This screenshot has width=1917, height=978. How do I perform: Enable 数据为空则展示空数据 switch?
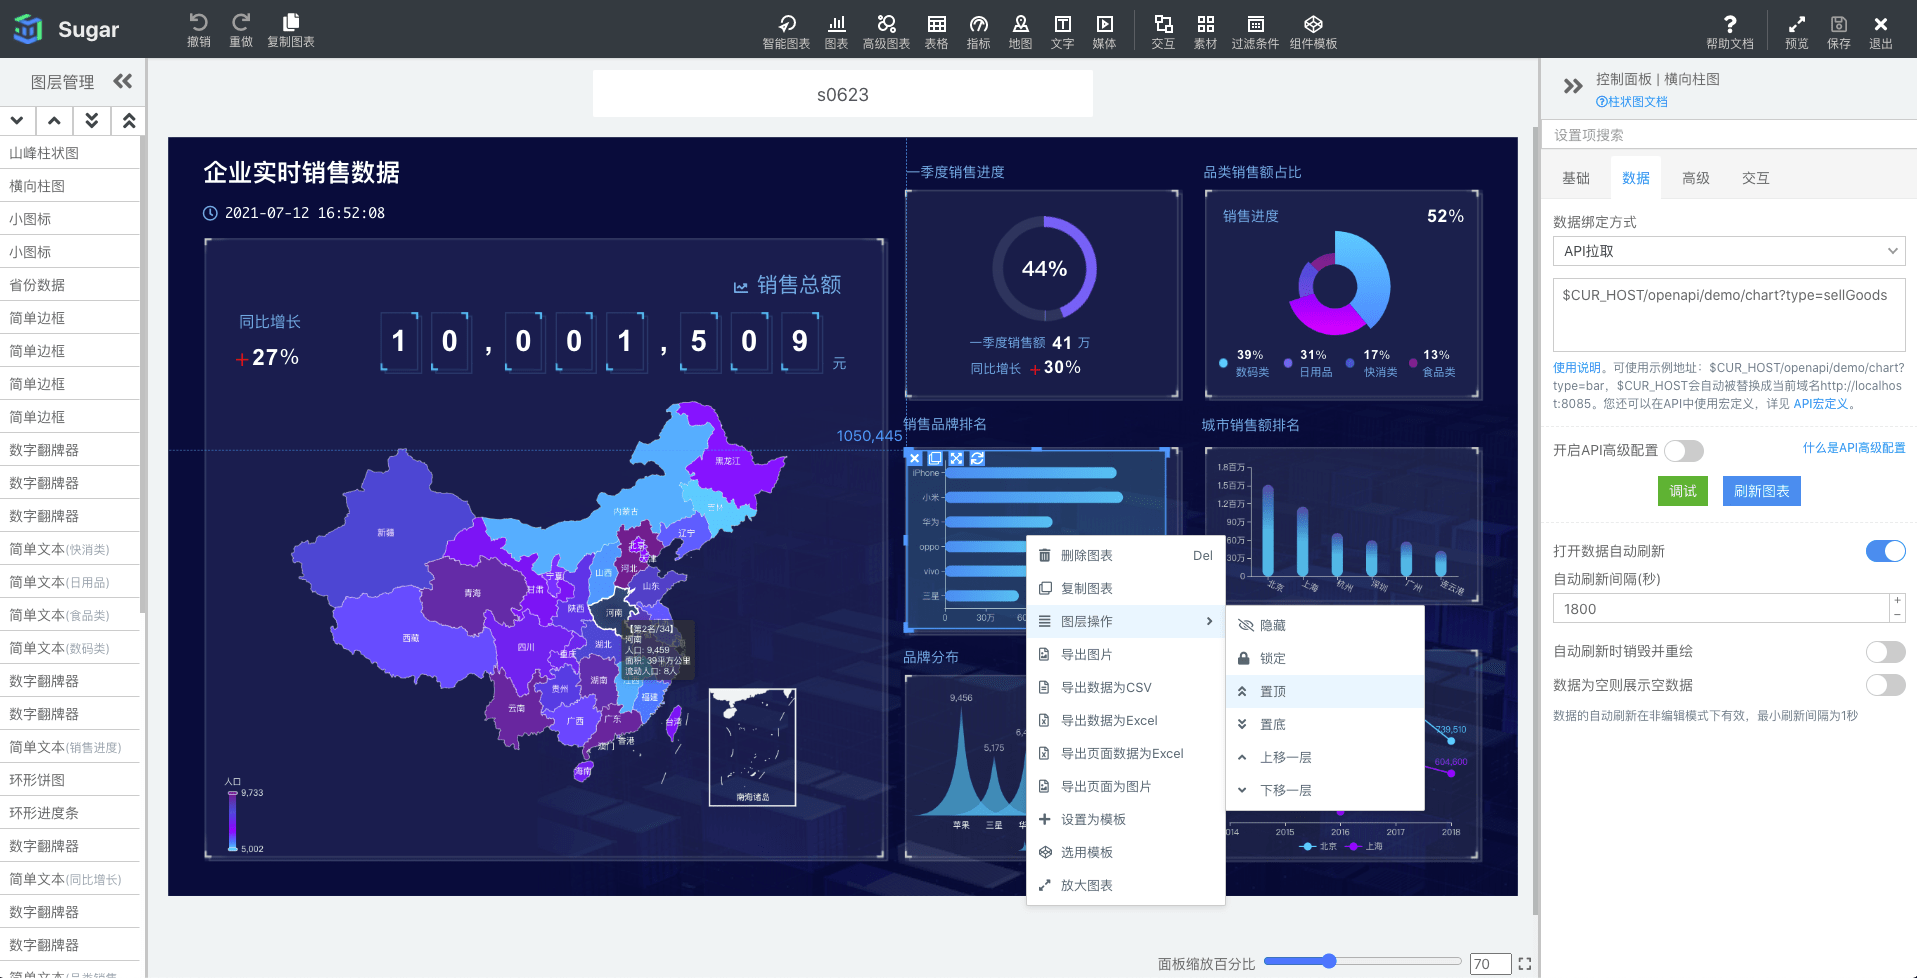pyautogui.click(x=1885, y=685)
